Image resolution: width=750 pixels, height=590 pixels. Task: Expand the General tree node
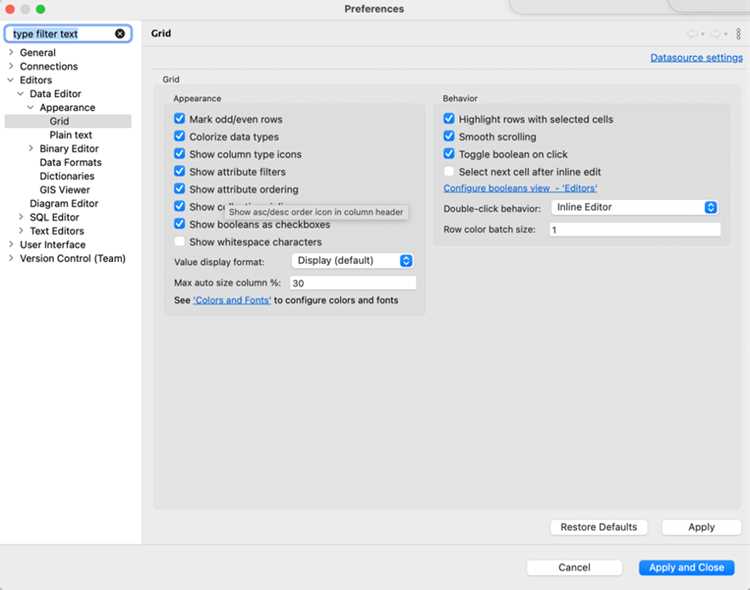pos(11,52)
